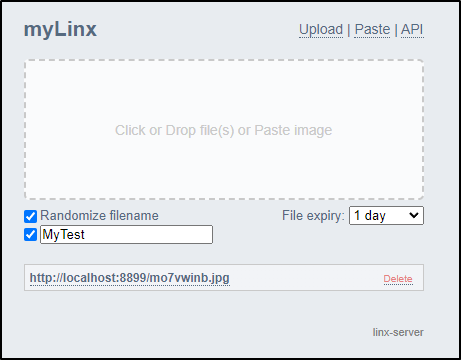Viewport: 461px width, 360px height.
Task: Open the uploaded mo7vwinb.jpg link
Action: click(x=130, y=278)
